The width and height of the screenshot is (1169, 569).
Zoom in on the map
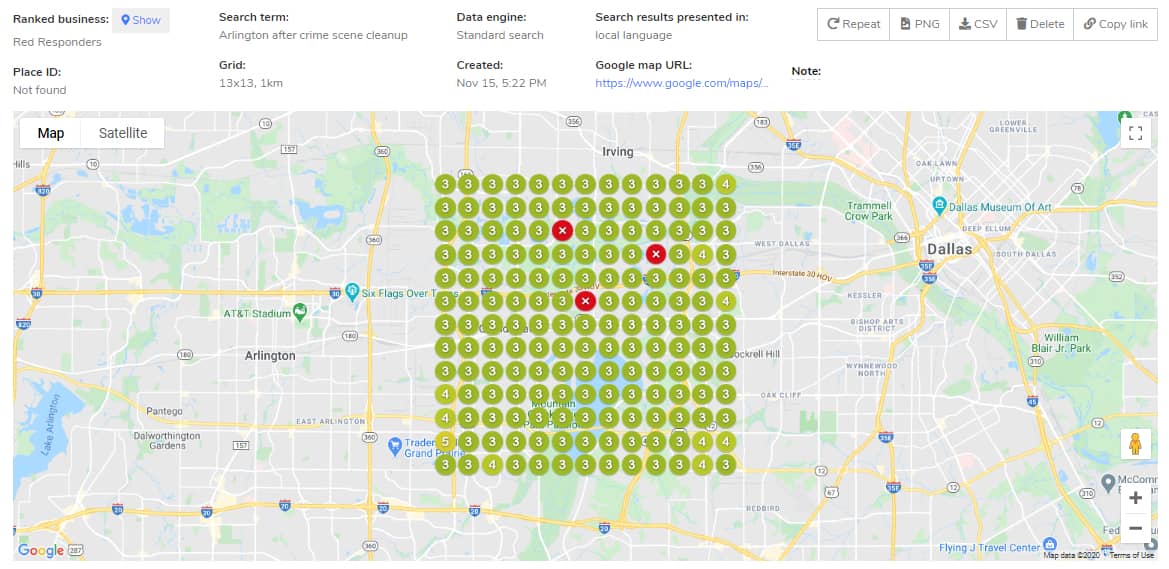[x=1135, y=497]
